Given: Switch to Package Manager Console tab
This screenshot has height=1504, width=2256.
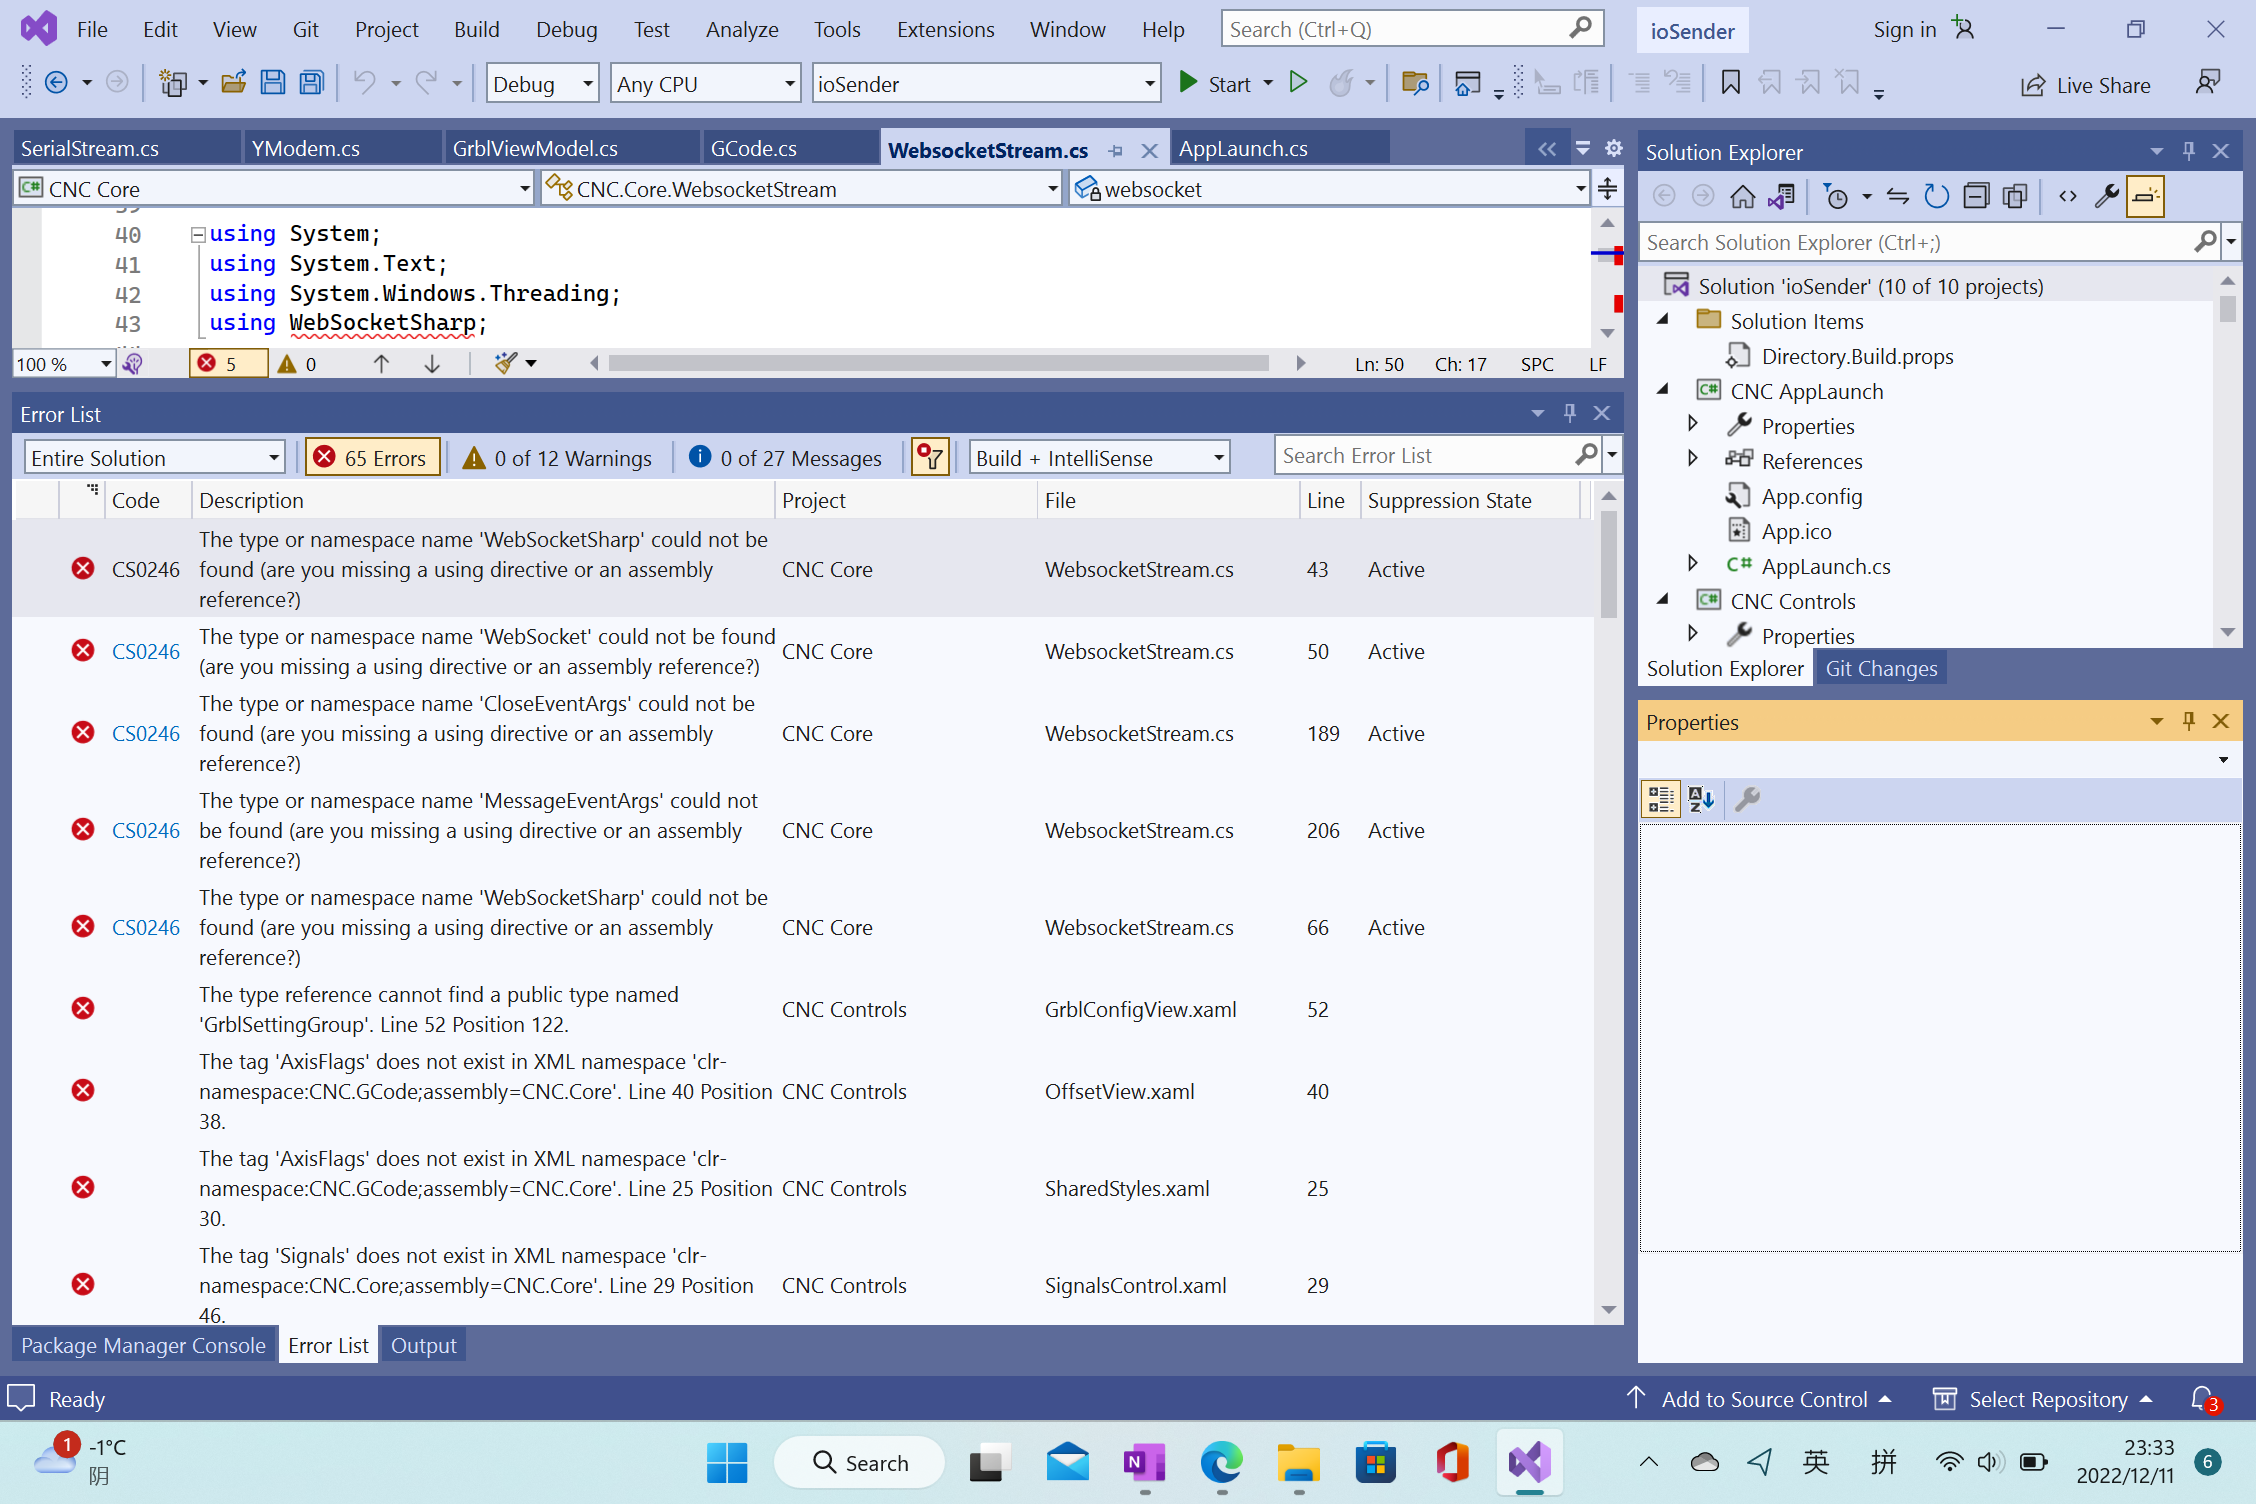Looking at the screenshot, I should click(143, 1345).
